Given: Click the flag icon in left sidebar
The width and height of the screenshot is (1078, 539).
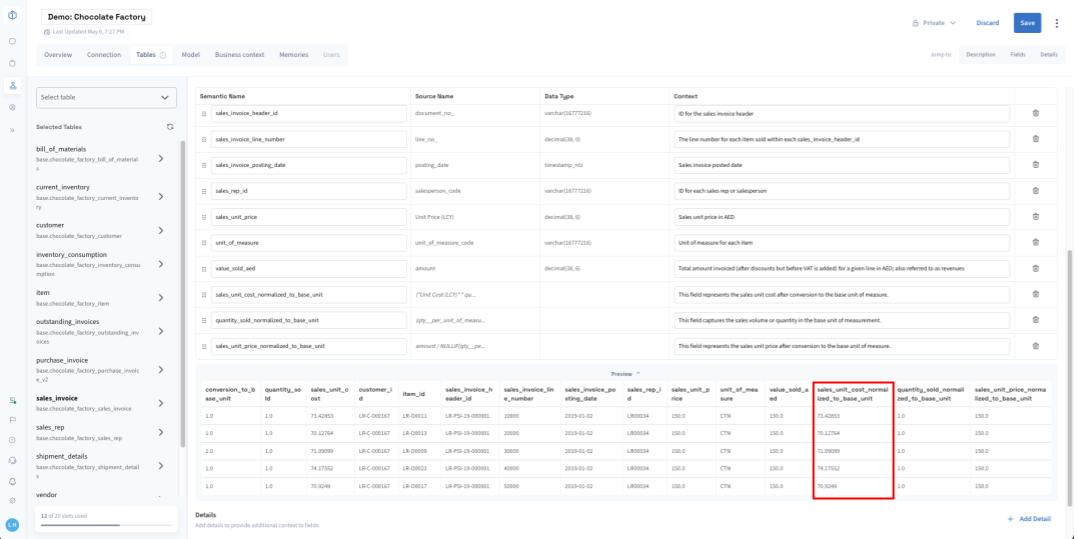Looking at the screenshot, I should click(12, 420).
